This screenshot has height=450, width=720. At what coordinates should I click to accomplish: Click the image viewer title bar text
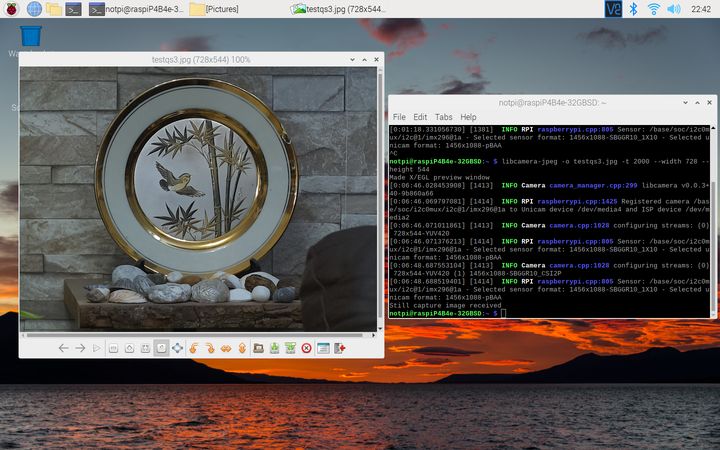pos(201,60)
